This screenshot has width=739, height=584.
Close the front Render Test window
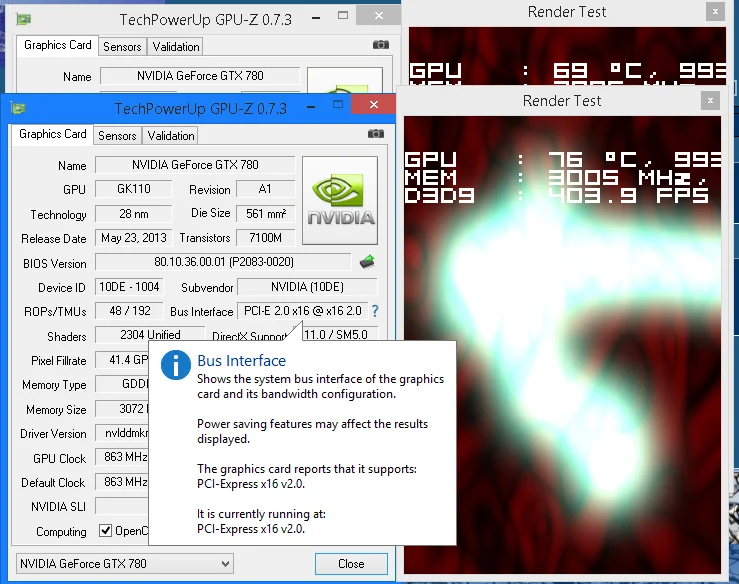[710, 100]
